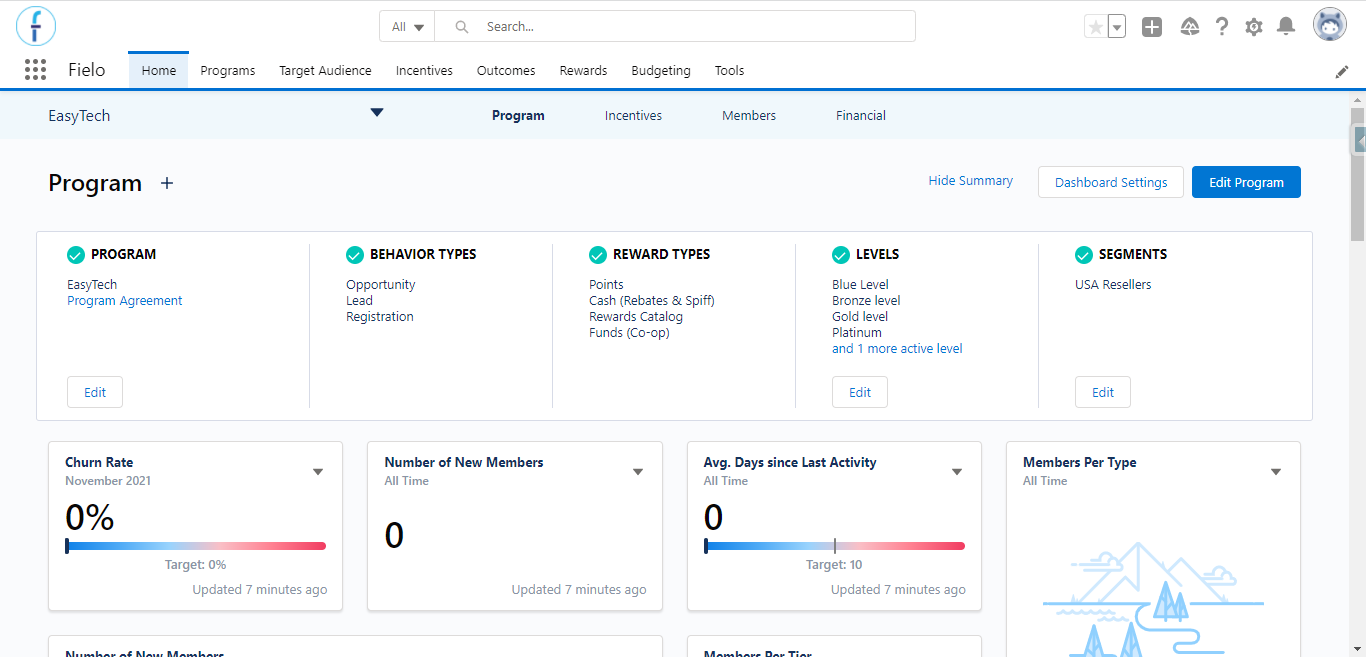The width and height of the screenshot is (1366, 657).
Task: Click the SEGMENTS green checkmark icon
Action: pos(1083,254)
